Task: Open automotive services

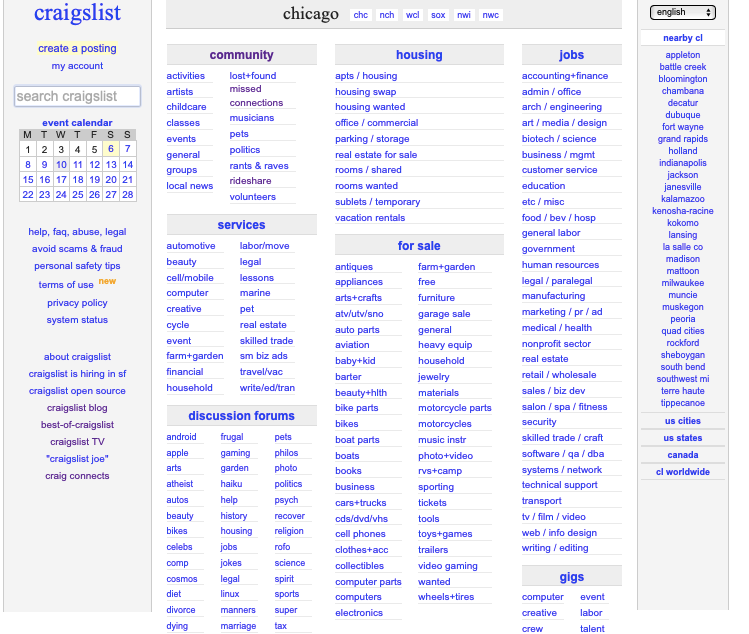Action: [191, 246]
